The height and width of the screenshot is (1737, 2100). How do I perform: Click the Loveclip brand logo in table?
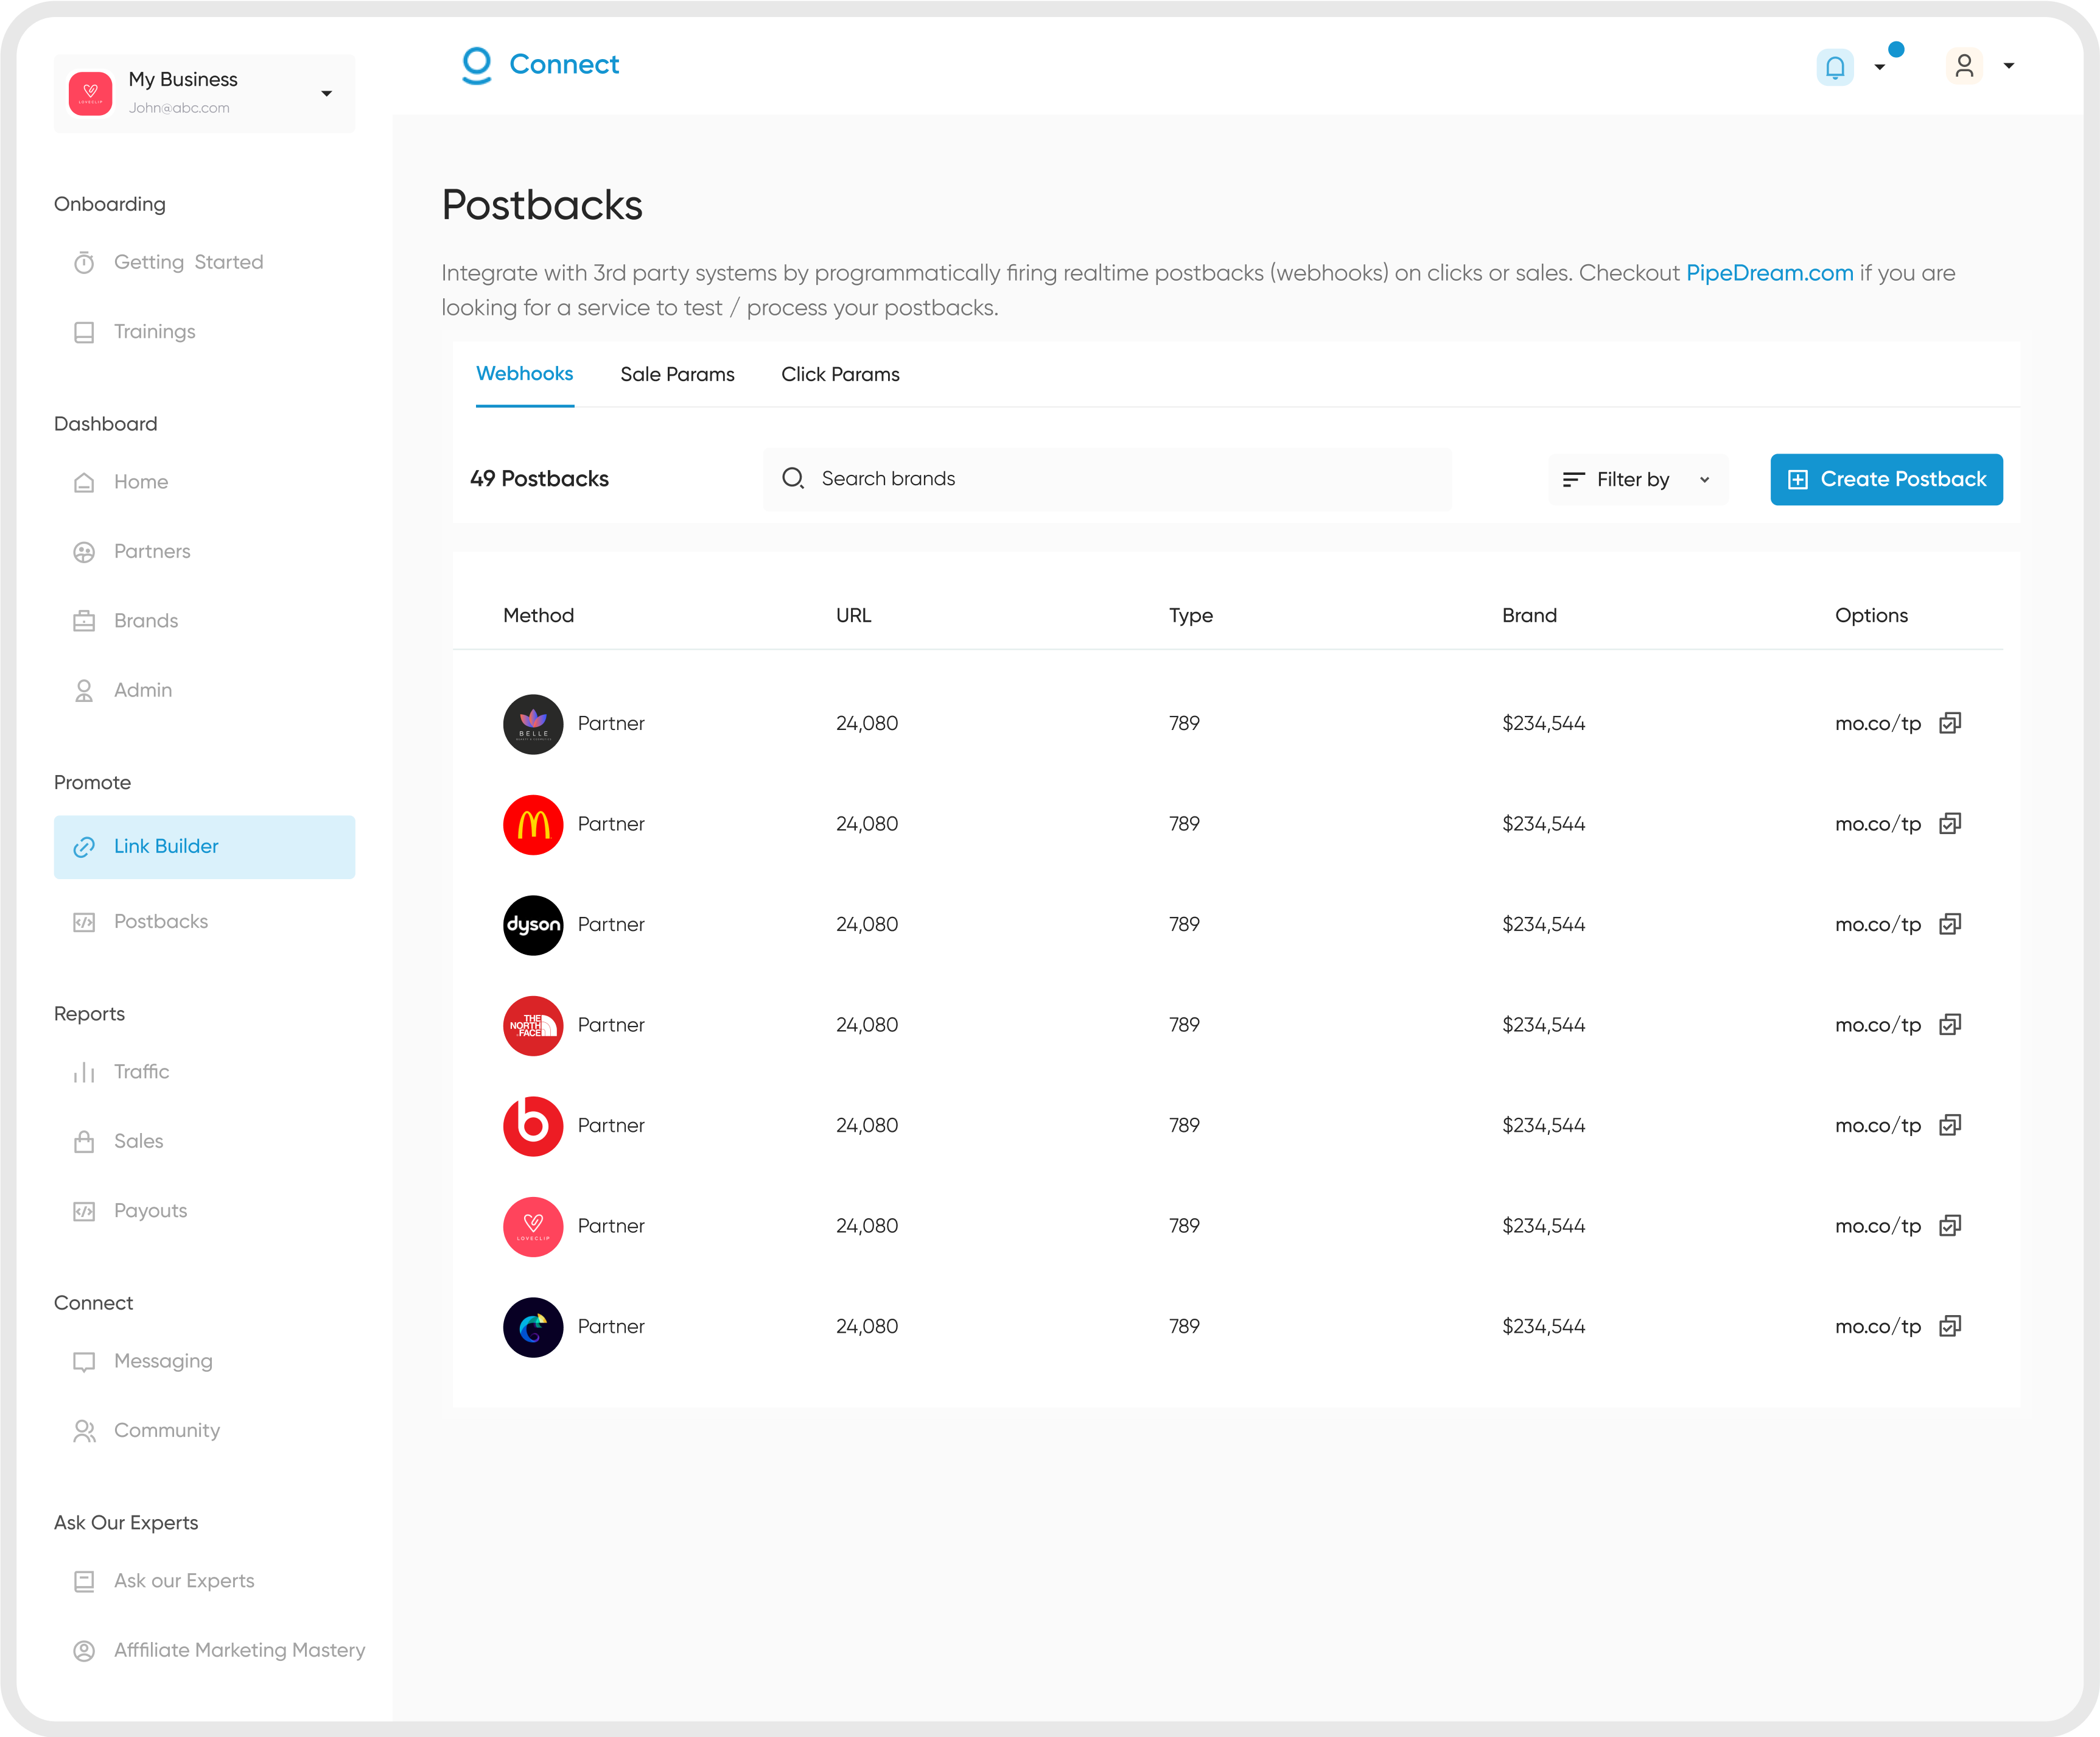tap(533, 1227)
